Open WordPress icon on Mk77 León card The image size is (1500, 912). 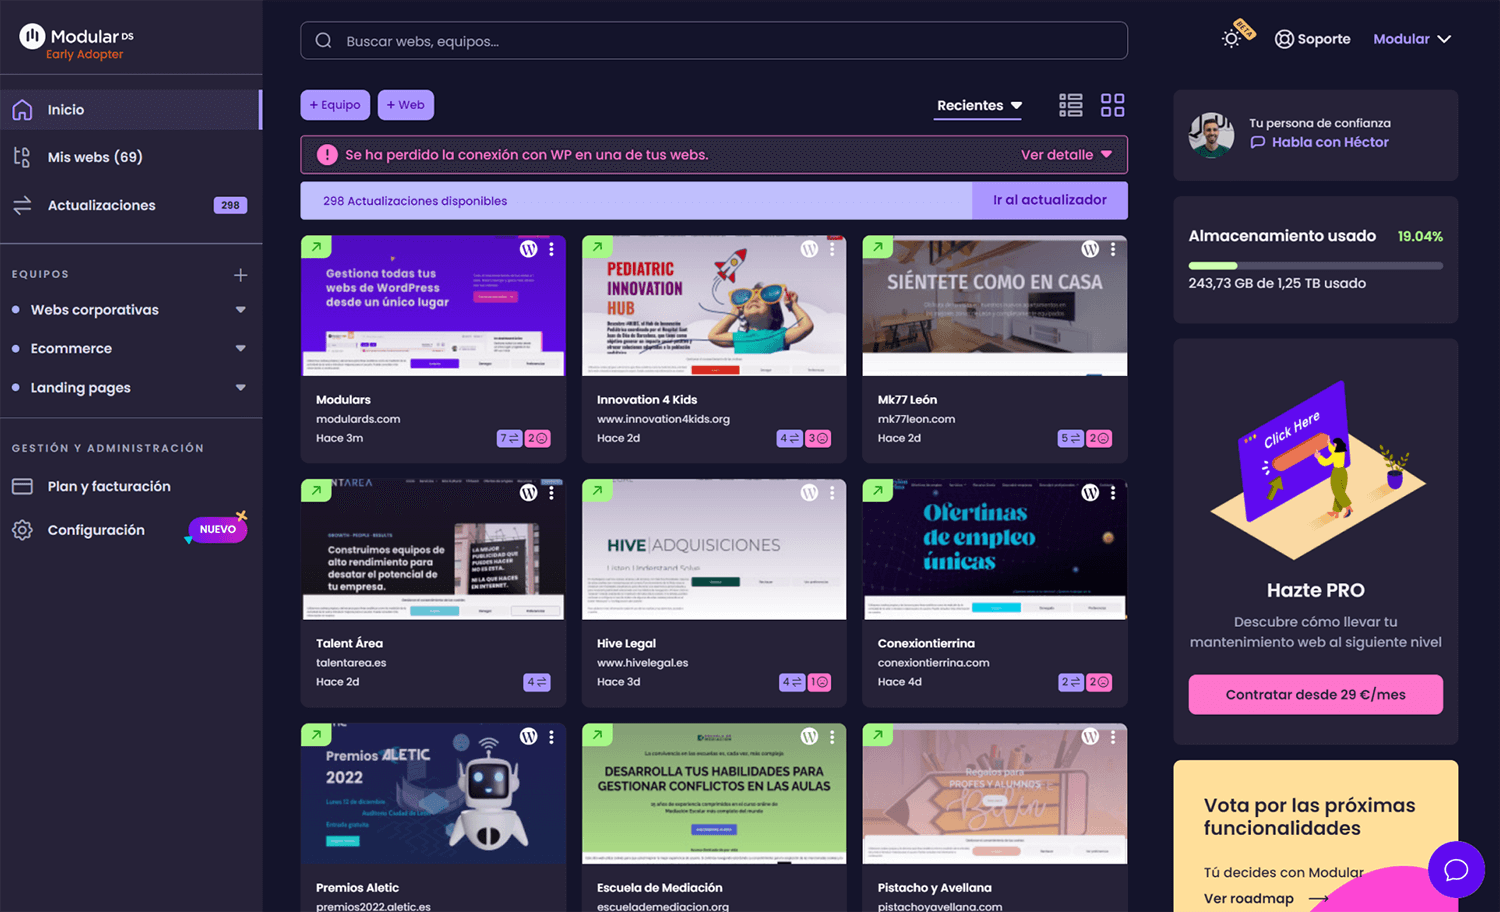[x=1090, y=249]
